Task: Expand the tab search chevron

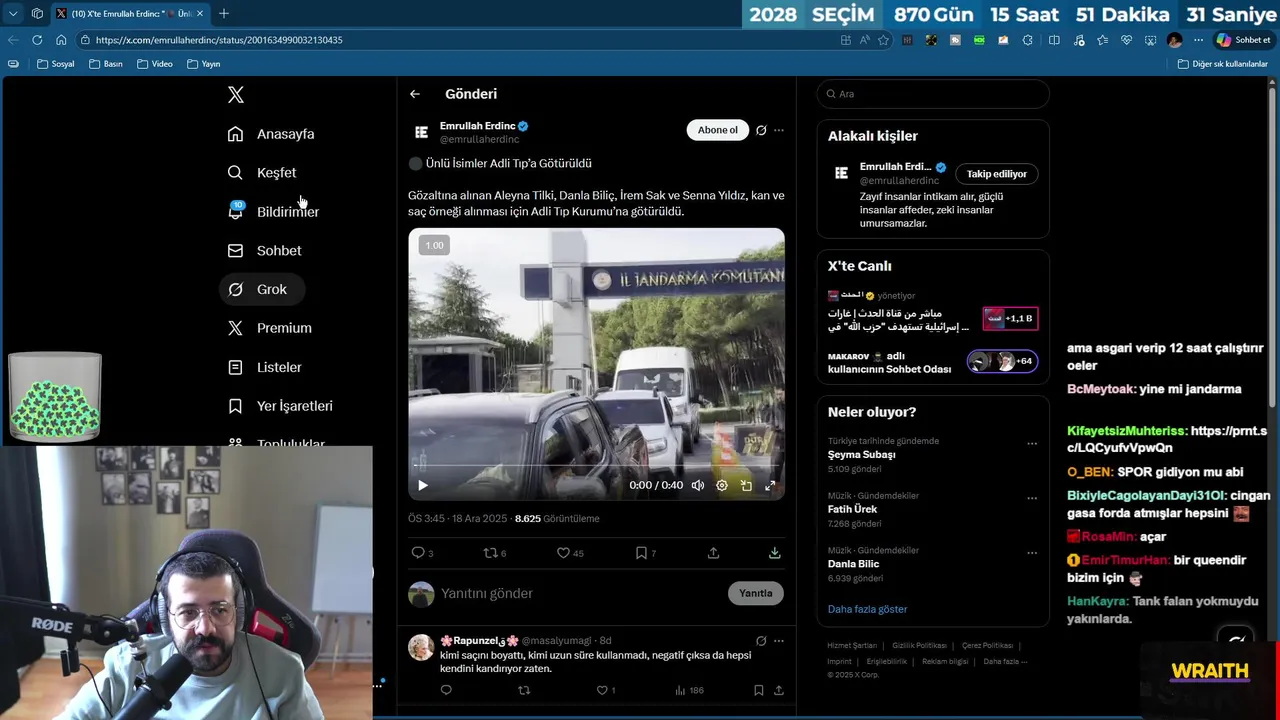Action: coord(12,13)
